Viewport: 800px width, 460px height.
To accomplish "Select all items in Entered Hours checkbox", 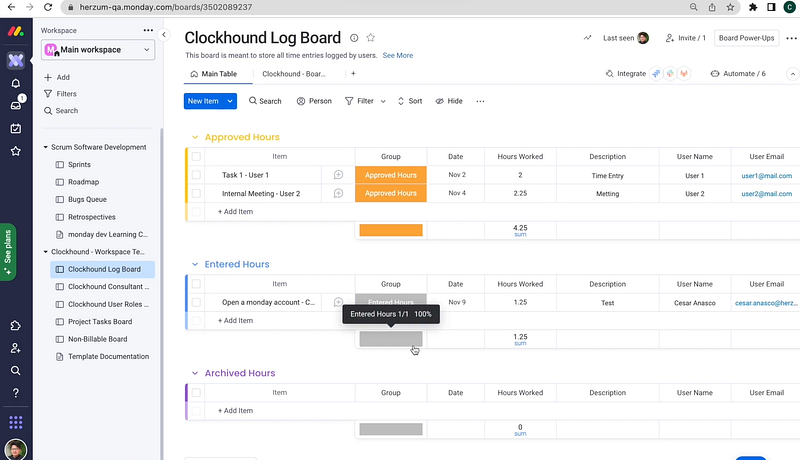I will coord(196,284).
